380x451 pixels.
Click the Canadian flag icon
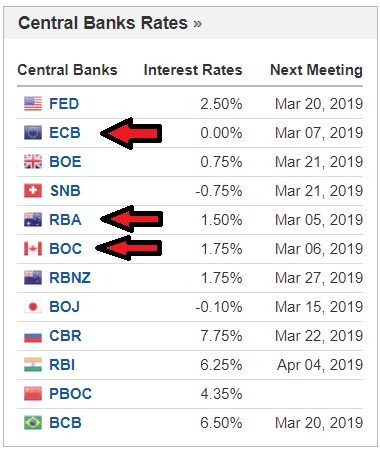click(33, 248)
